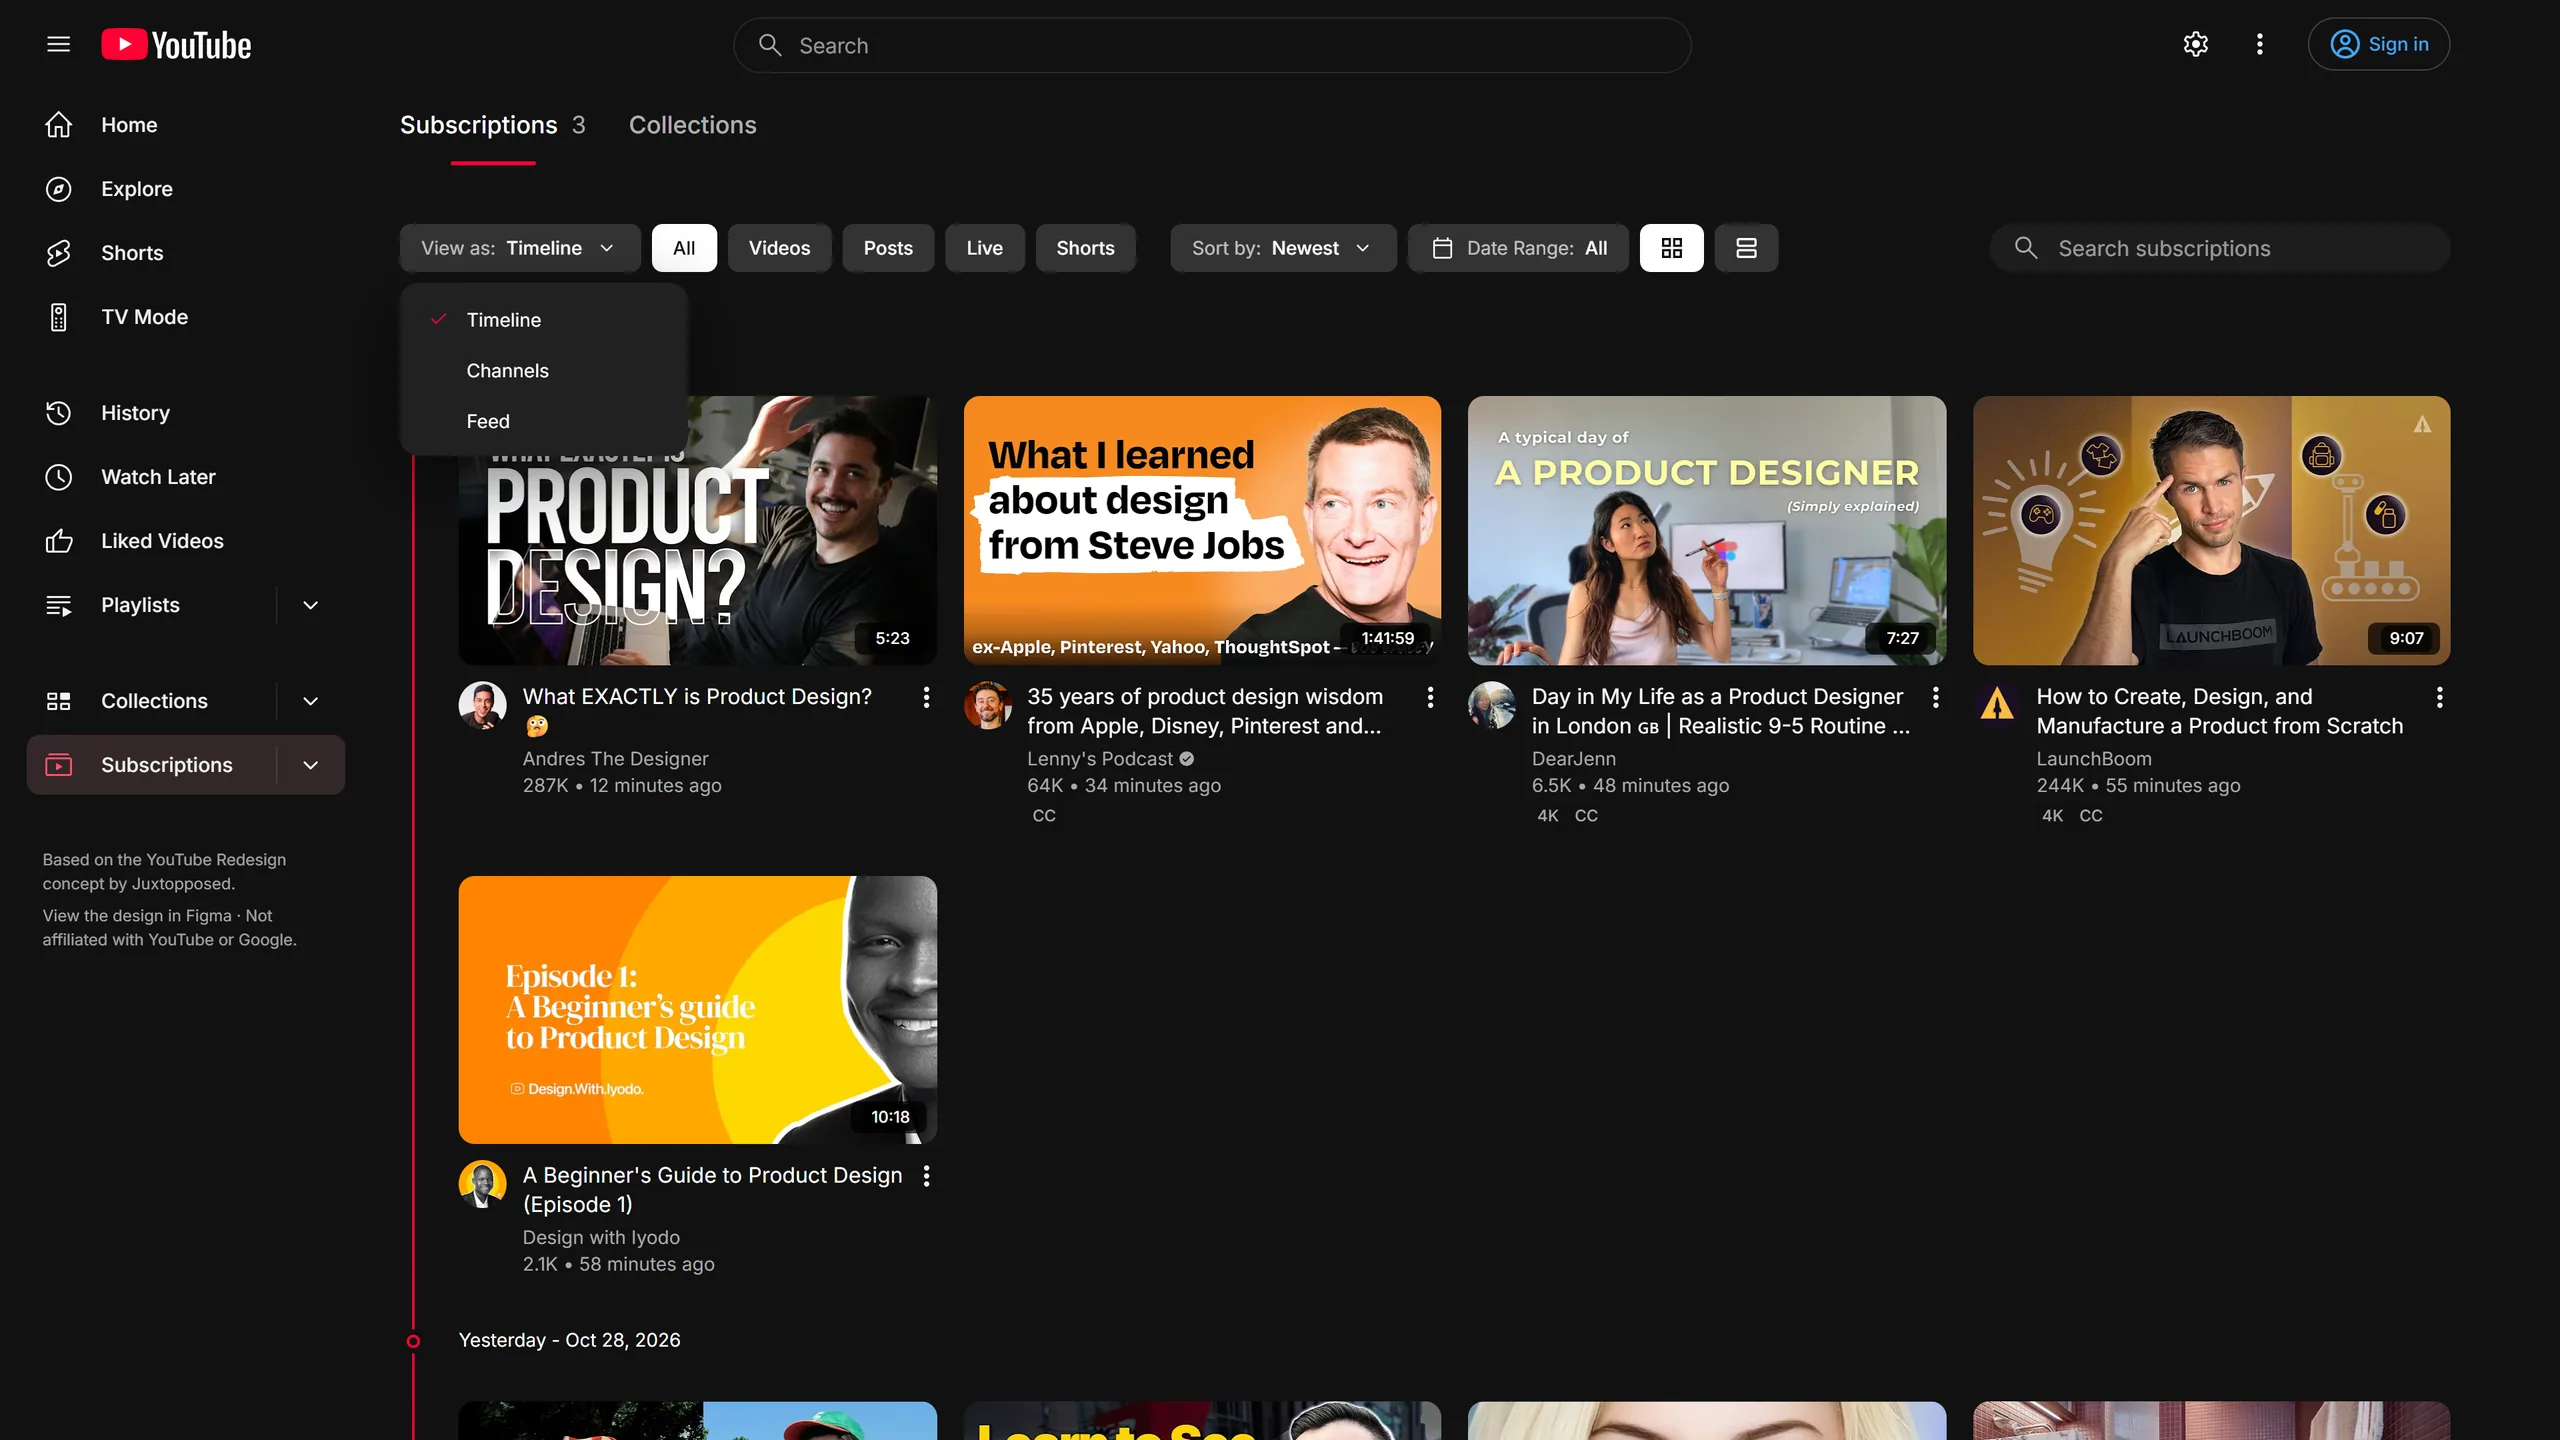Screen dimensions: 2560x1440
Task: Click into the main Search field
Action: (1212, 45)
